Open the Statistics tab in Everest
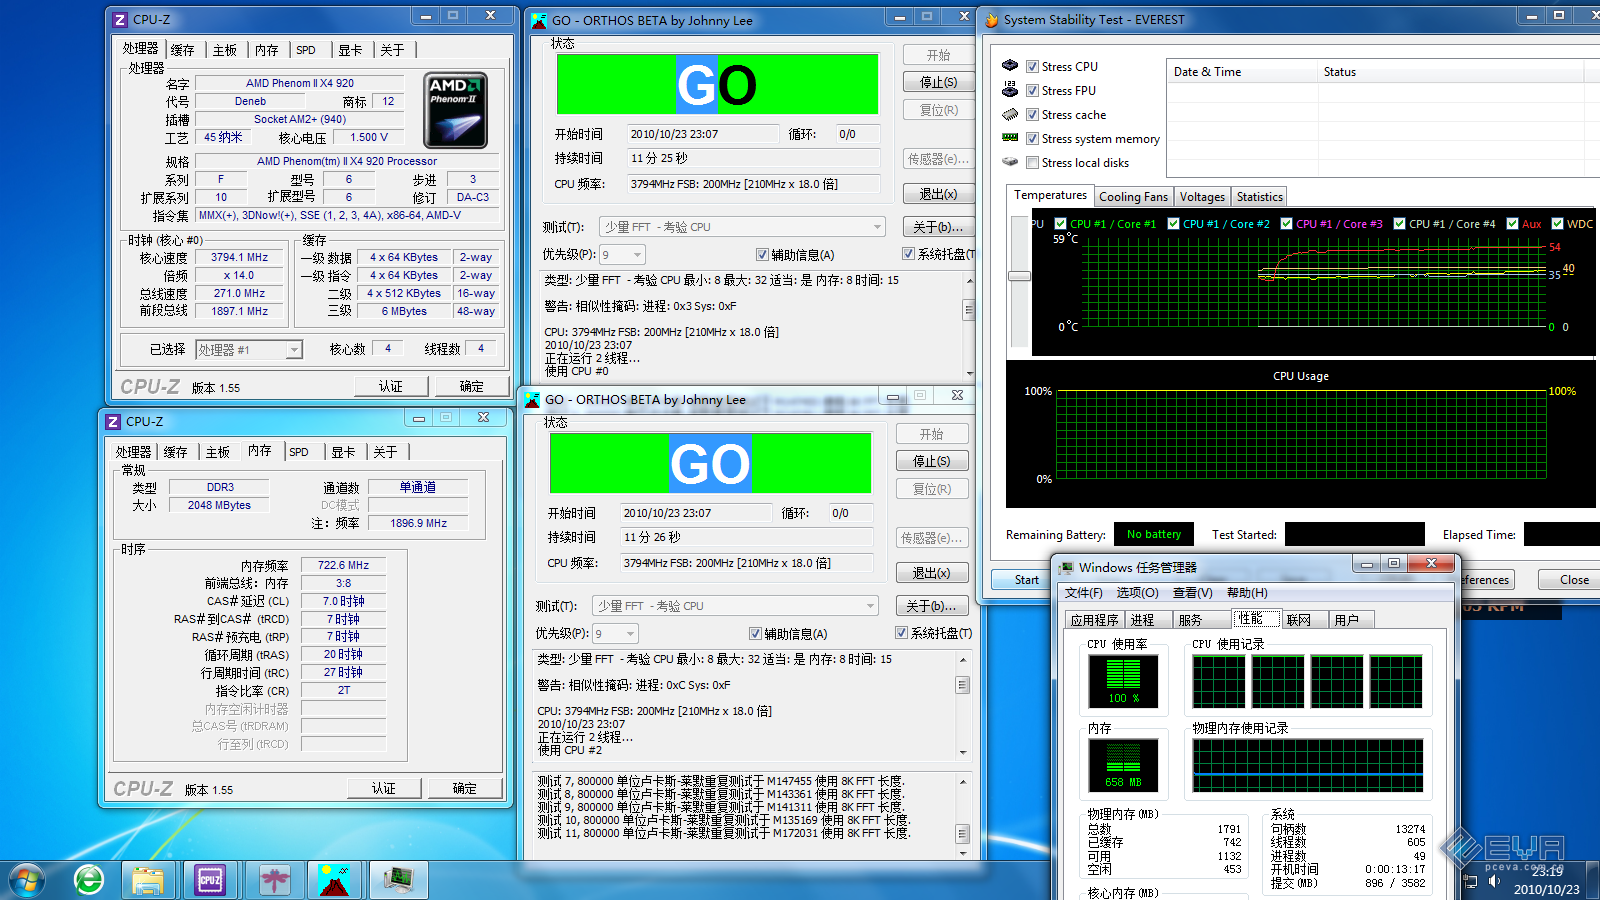Screen dimensions: 1600x900 pos(1259,197)
